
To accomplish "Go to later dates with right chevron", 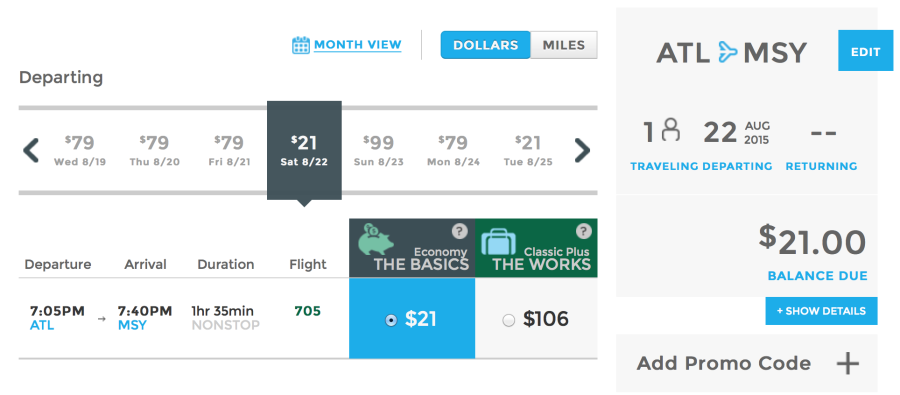I will click(x=582, y=150).
